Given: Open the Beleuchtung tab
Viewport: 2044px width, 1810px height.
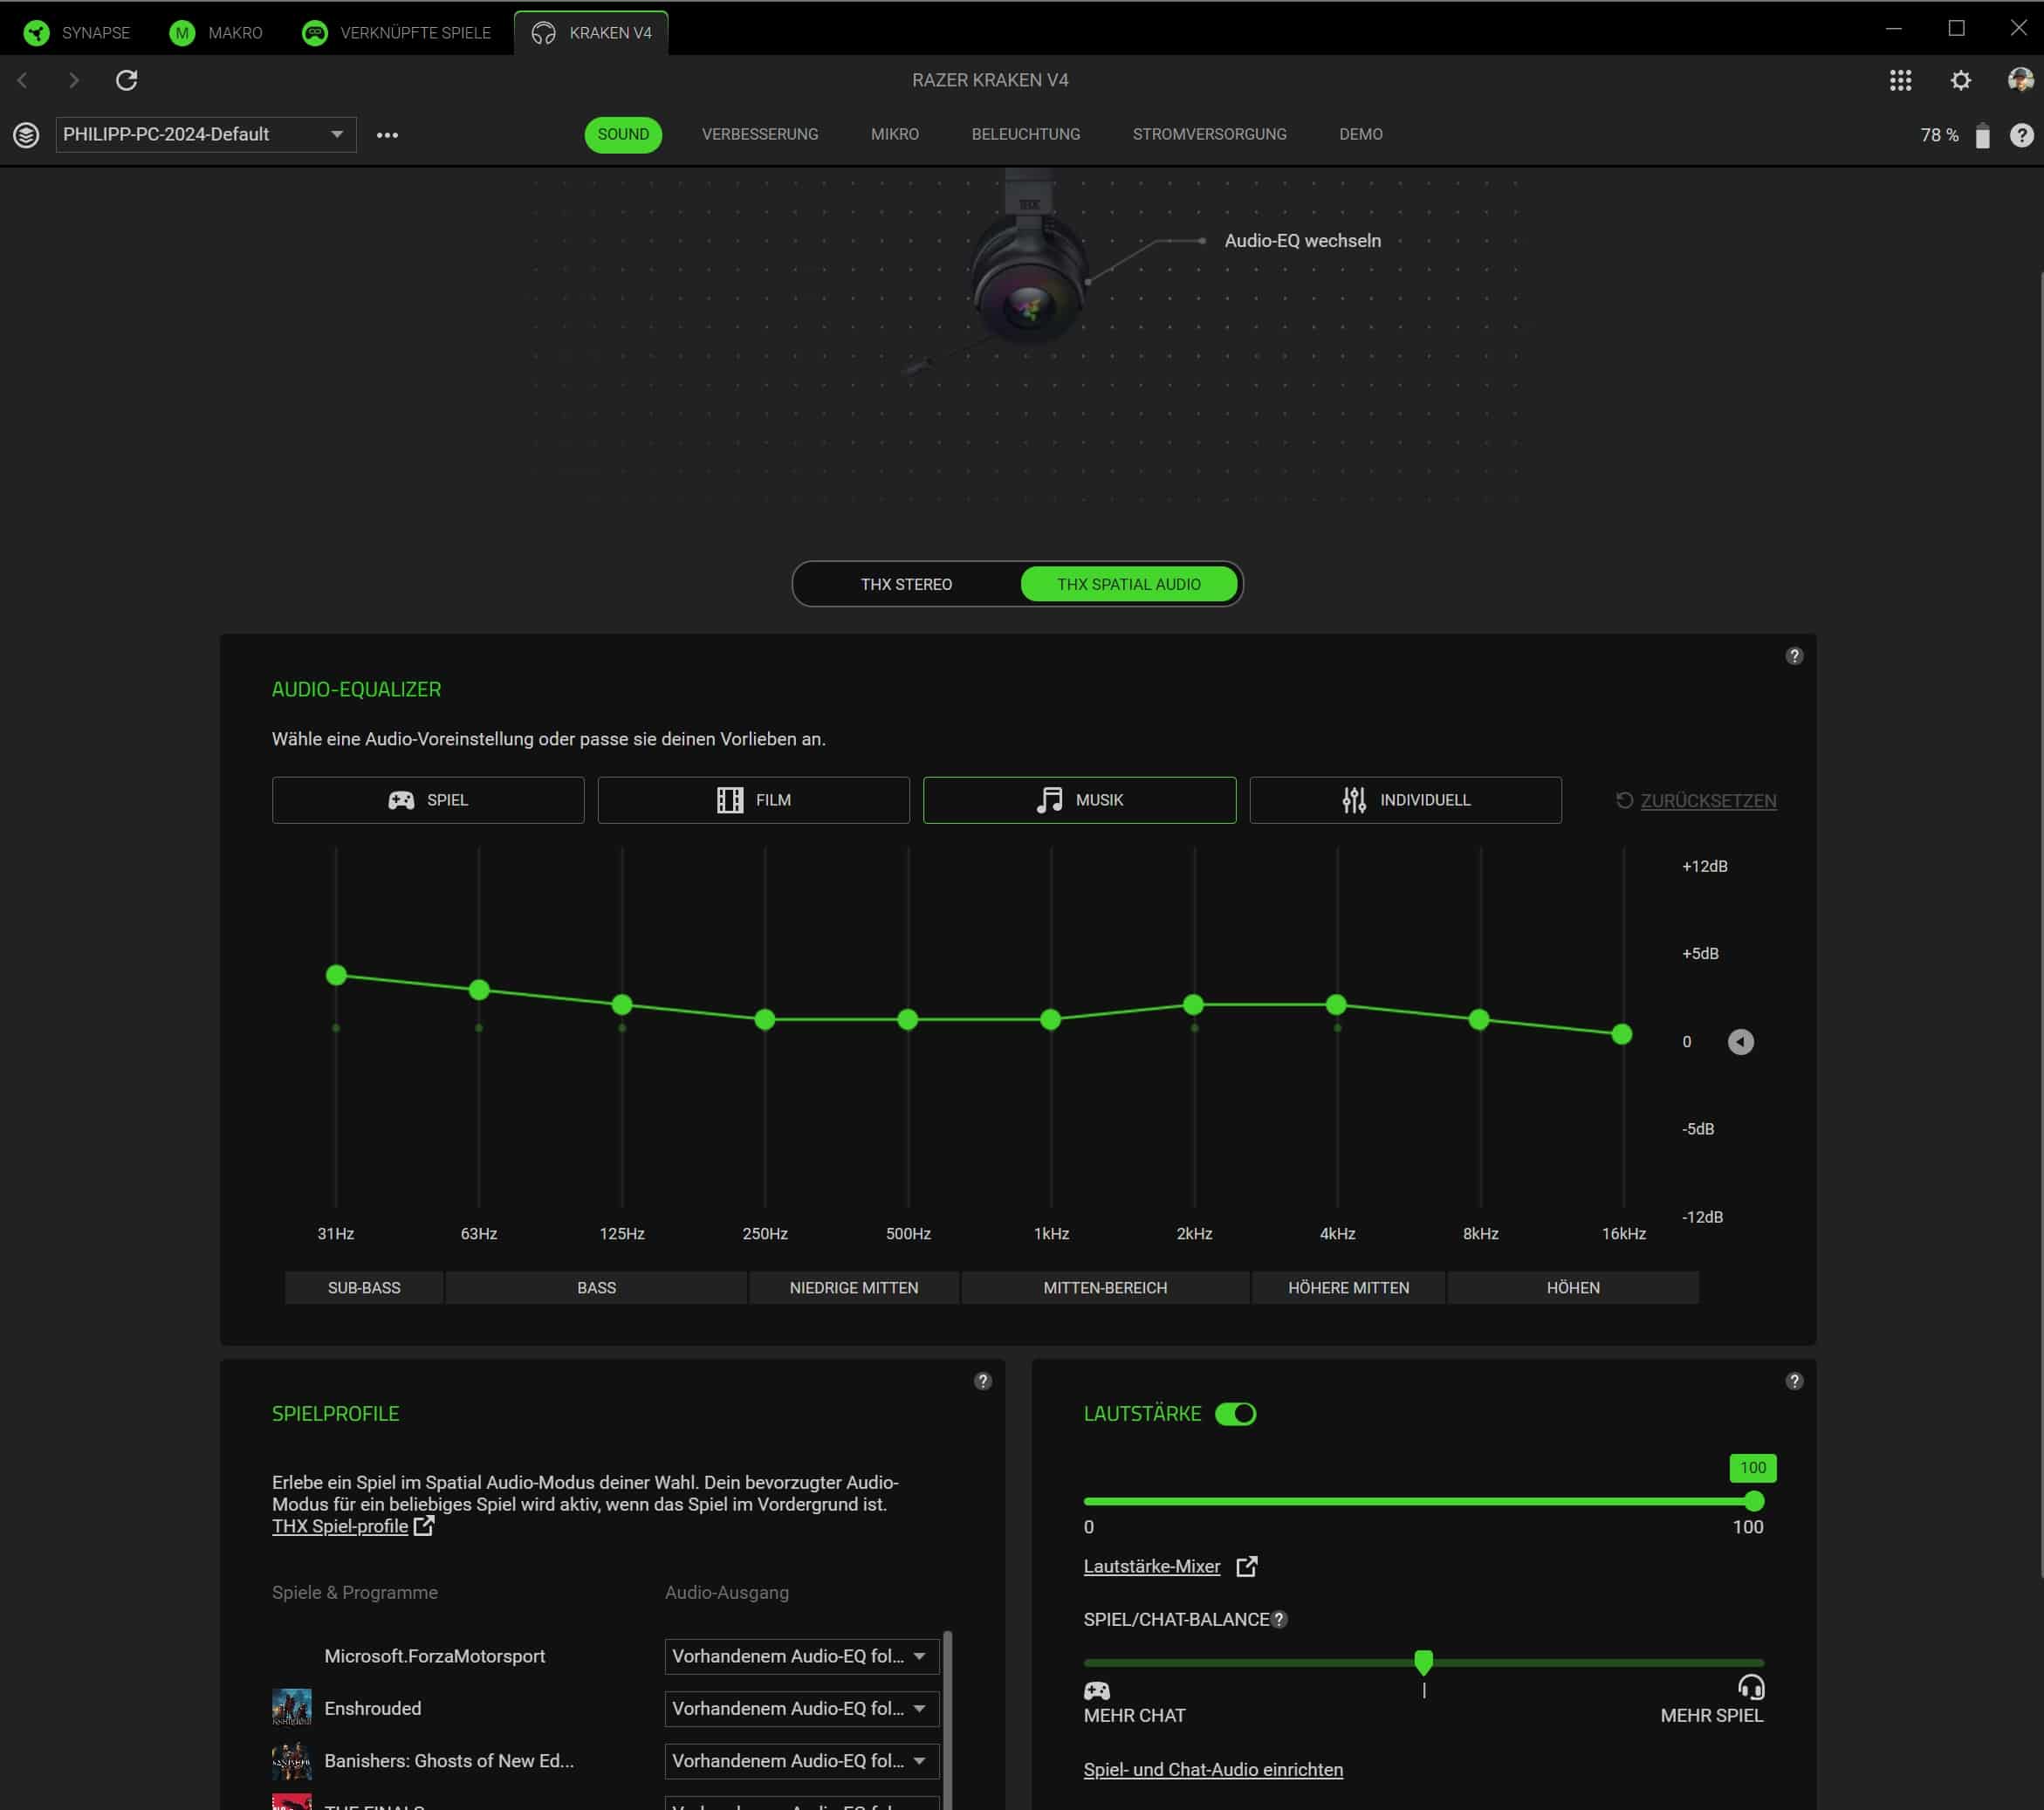Looking at the screenshot, I should point(1025,134).
